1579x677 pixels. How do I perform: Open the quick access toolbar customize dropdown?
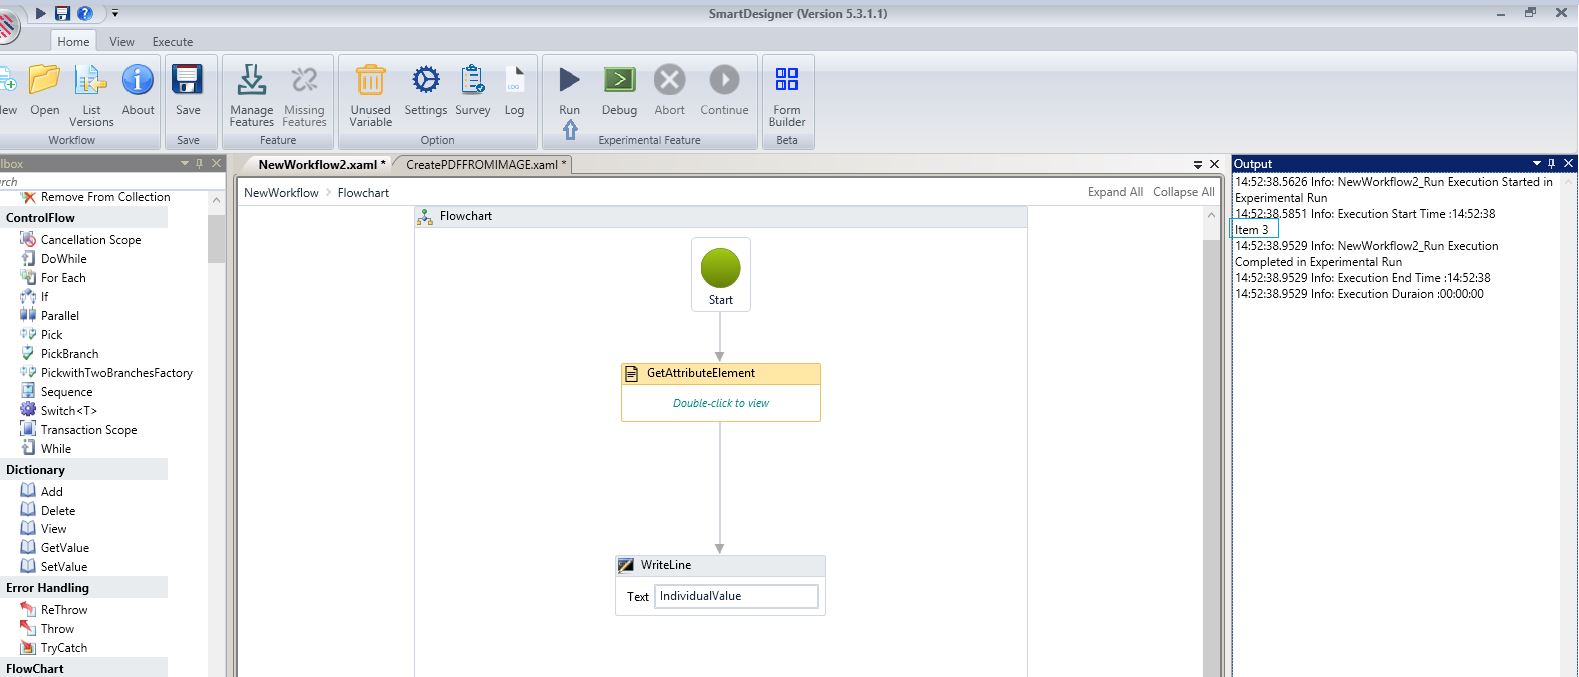pos(115,13)
